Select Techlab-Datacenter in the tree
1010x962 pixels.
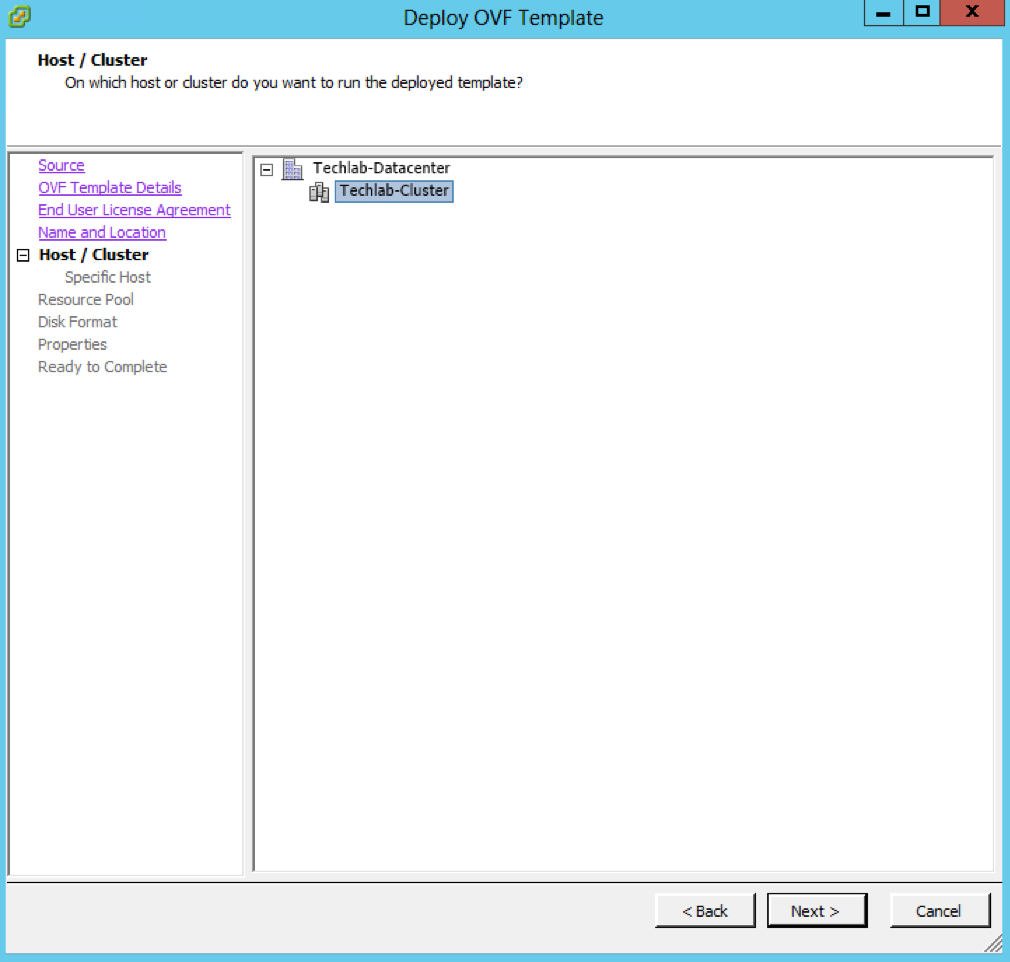coord(381,168)
